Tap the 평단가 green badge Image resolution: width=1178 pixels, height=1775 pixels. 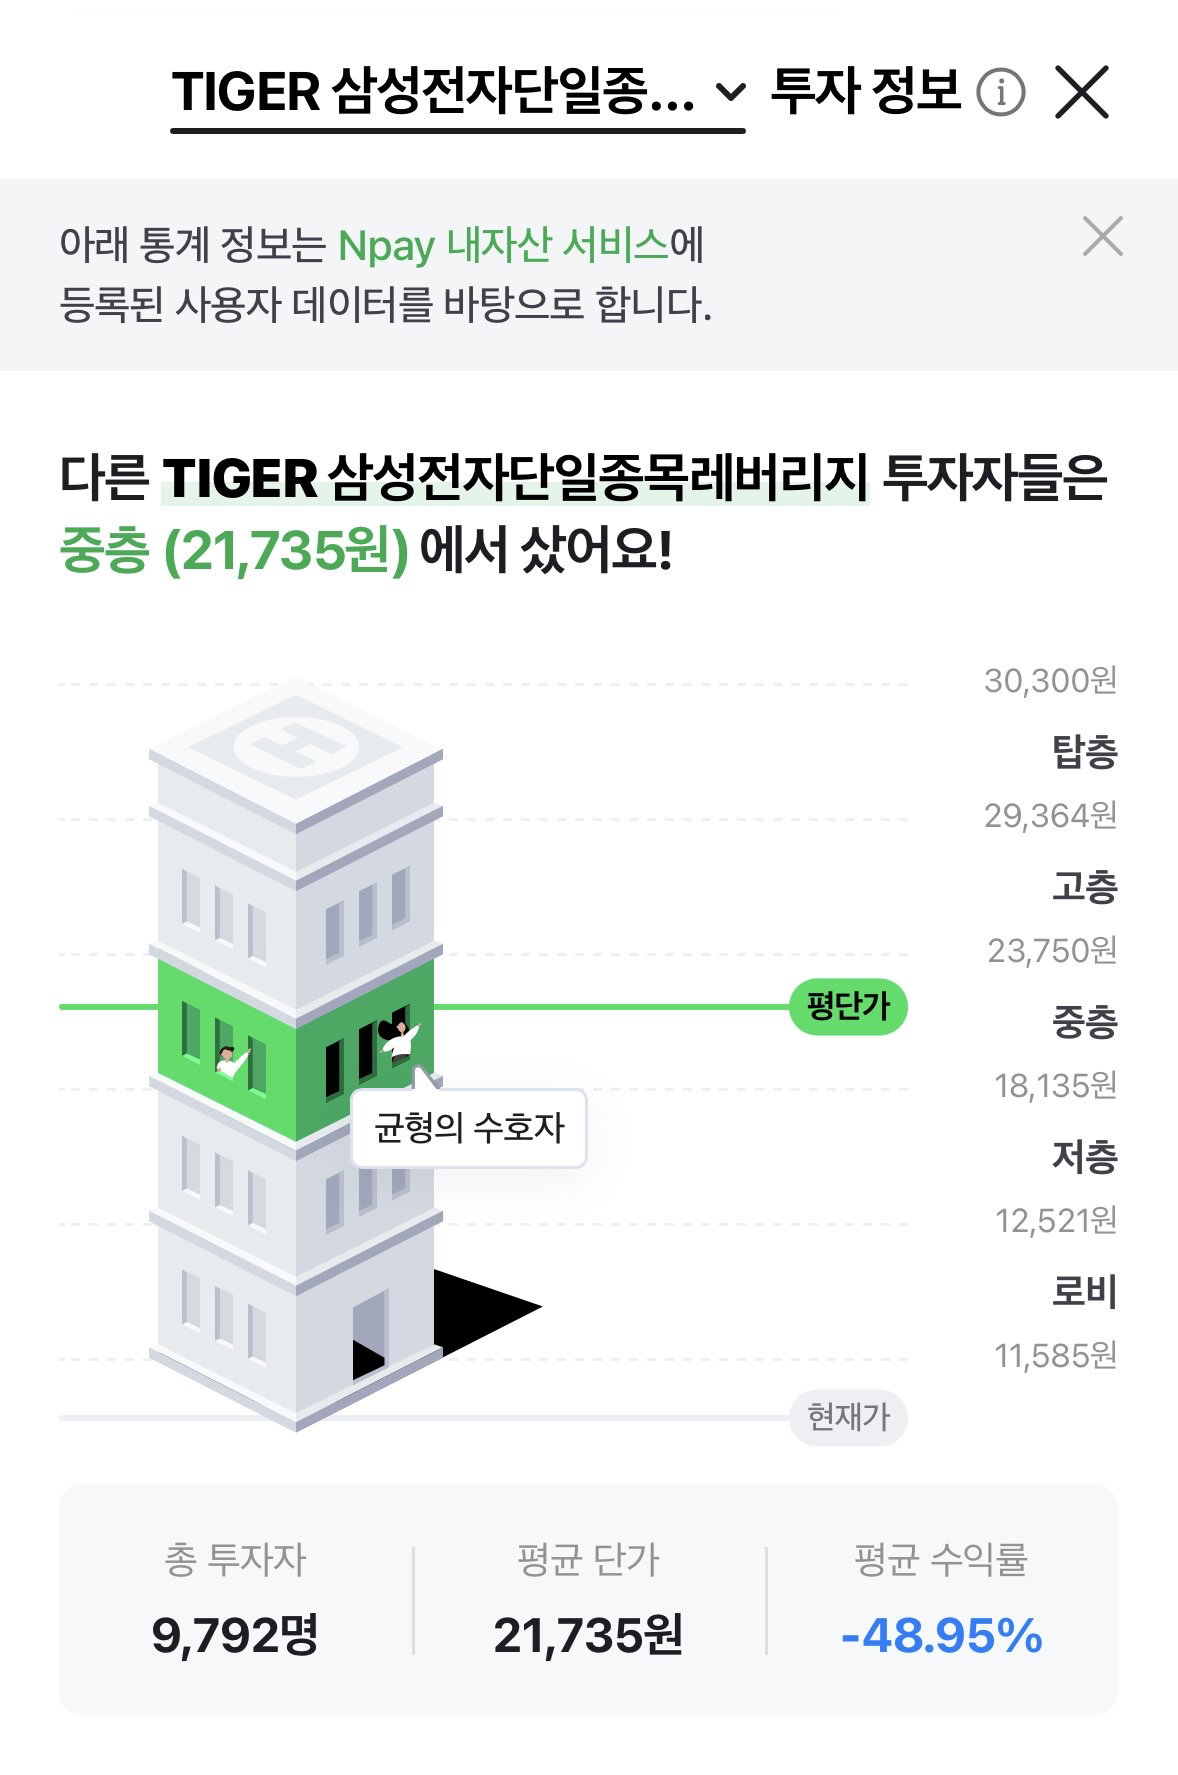(x=848, y=1006)
